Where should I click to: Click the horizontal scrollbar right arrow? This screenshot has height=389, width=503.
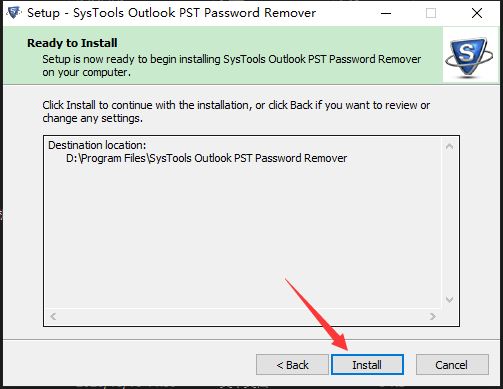tap(433, 316)
